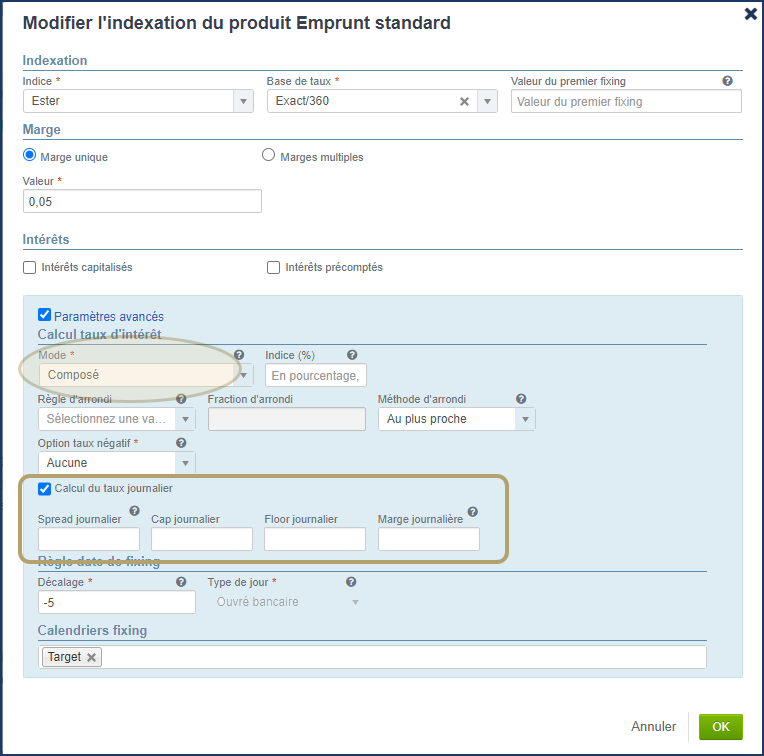Click help icon for Règle d'arrondi
The width and height of the screenshot is (764, 756).
click(x=181, y=399)
